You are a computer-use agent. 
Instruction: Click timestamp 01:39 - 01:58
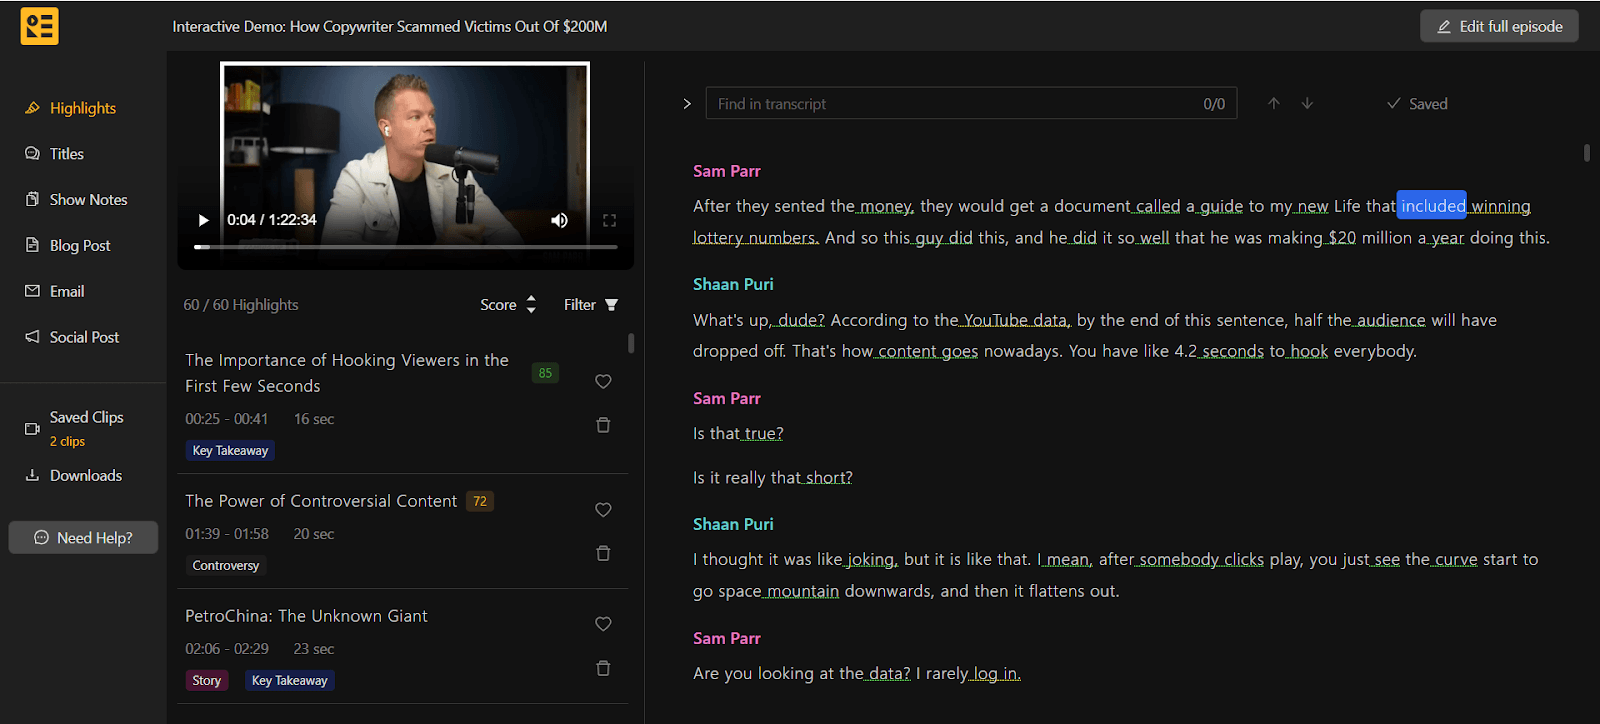[227, 534]
